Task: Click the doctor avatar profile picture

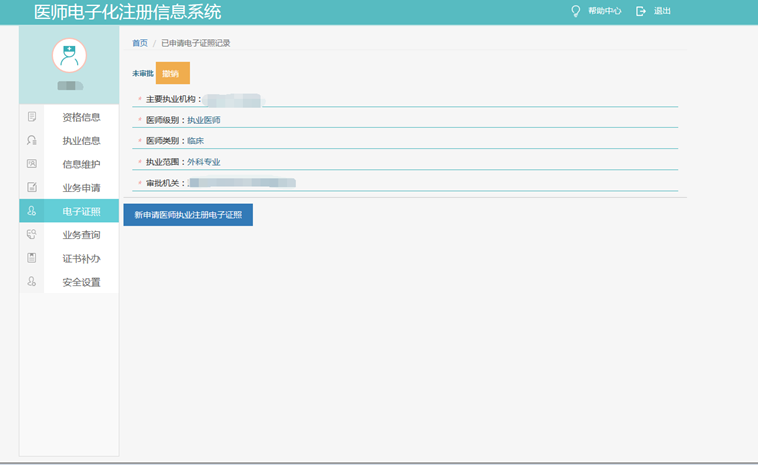Action: [x=69, y=56]
